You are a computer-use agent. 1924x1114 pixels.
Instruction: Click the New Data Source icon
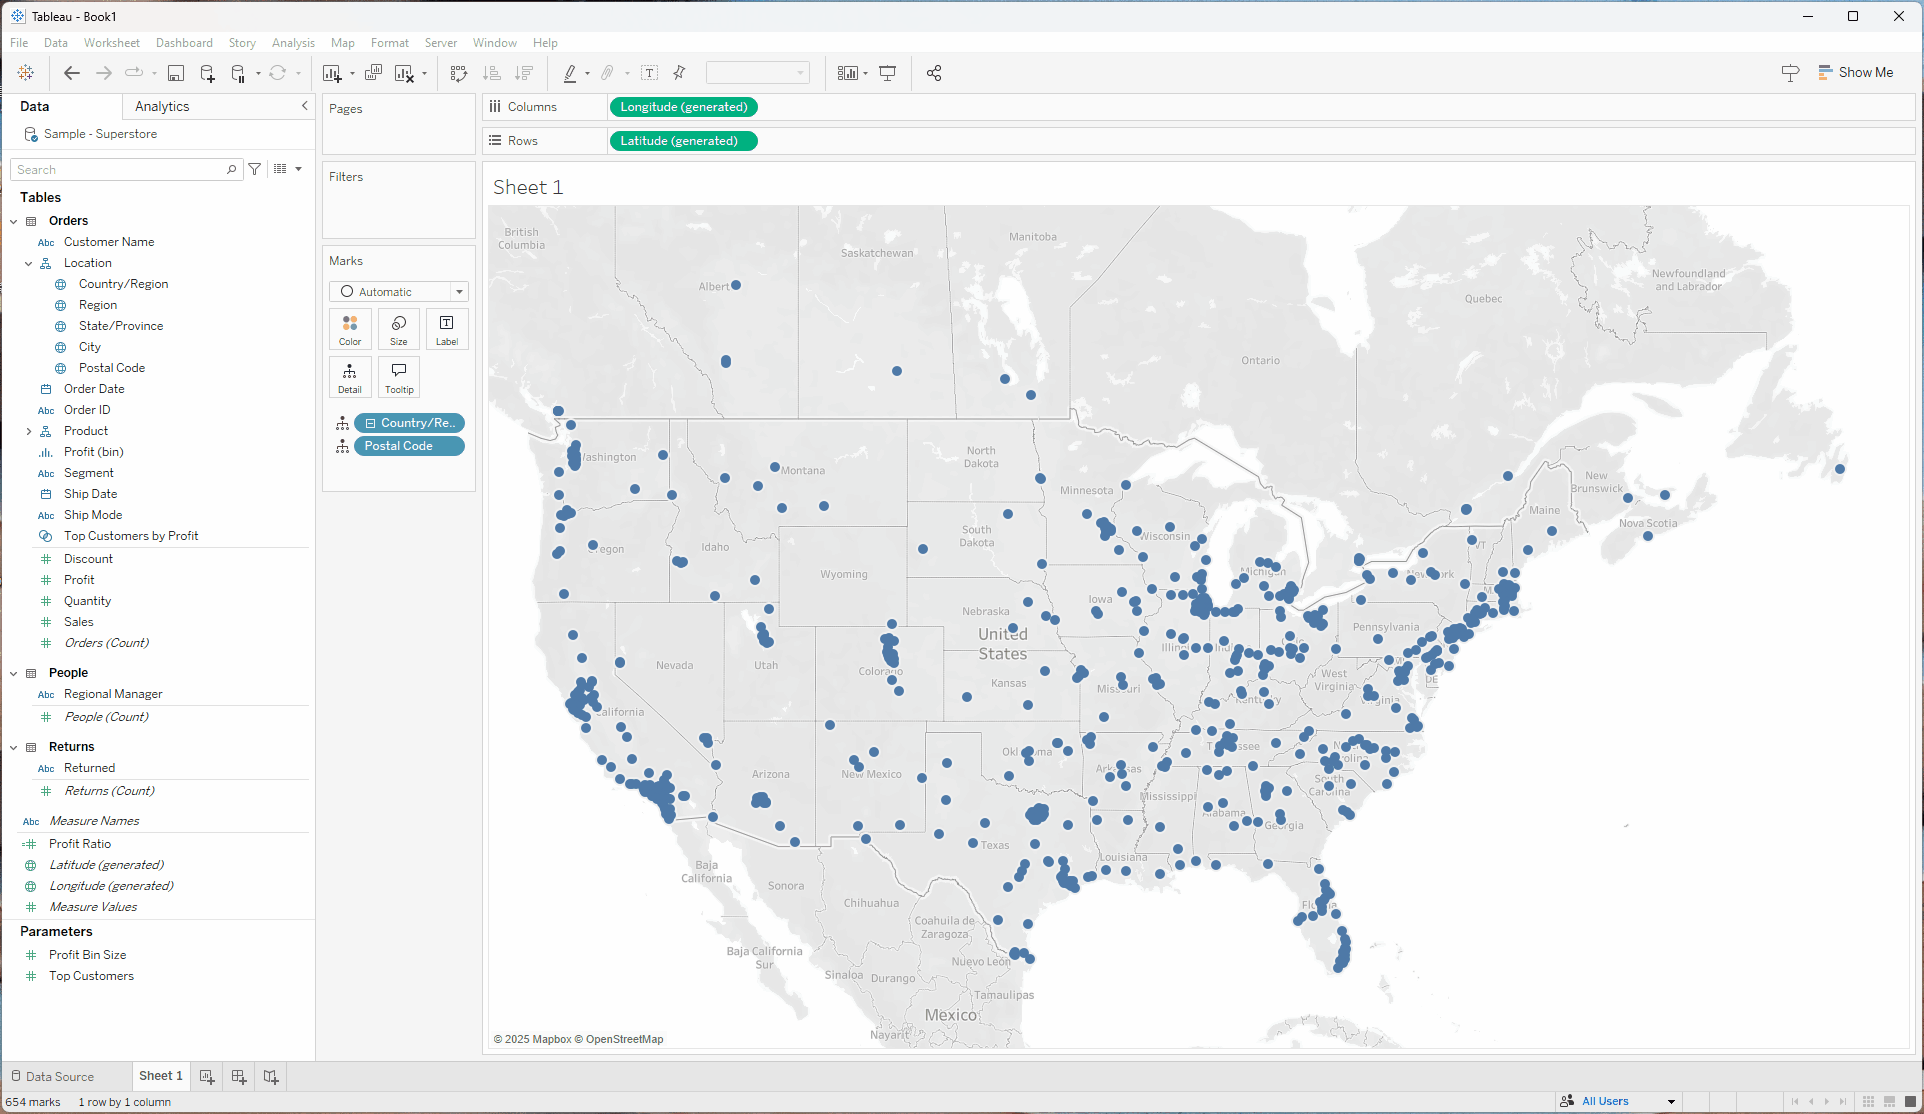tap(207, 73)
